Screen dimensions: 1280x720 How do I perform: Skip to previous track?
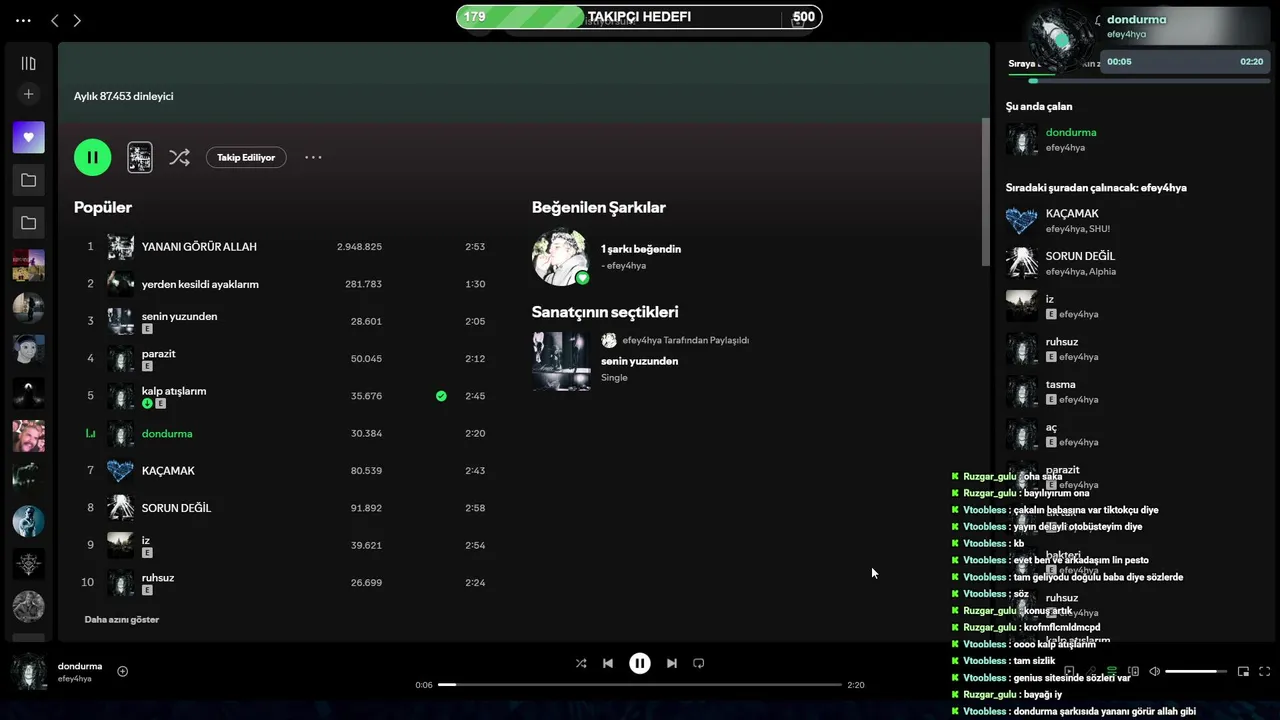(x=608, y=663)
